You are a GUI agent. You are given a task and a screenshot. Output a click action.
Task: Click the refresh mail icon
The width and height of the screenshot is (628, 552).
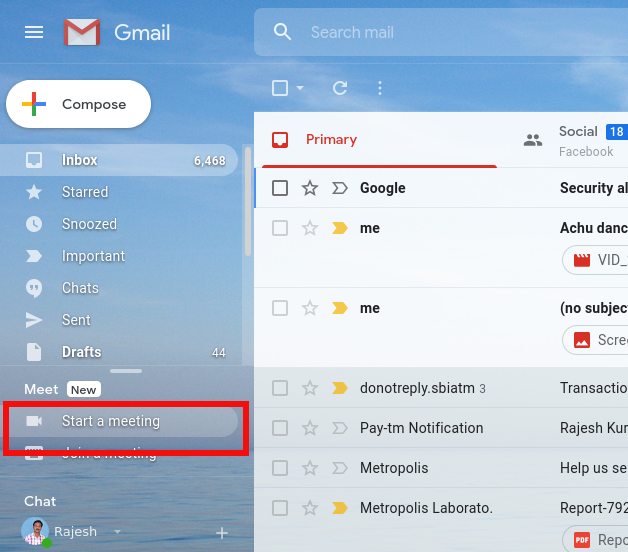coord(340,88)
